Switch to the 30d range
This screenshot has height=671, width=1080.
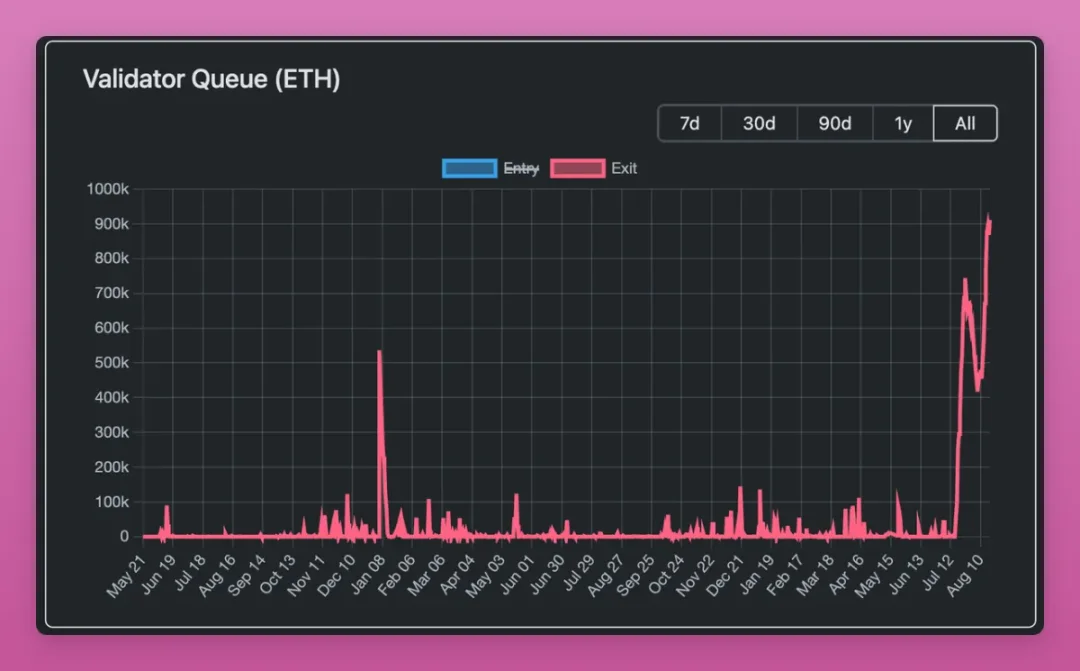click(x=759, y=124)
